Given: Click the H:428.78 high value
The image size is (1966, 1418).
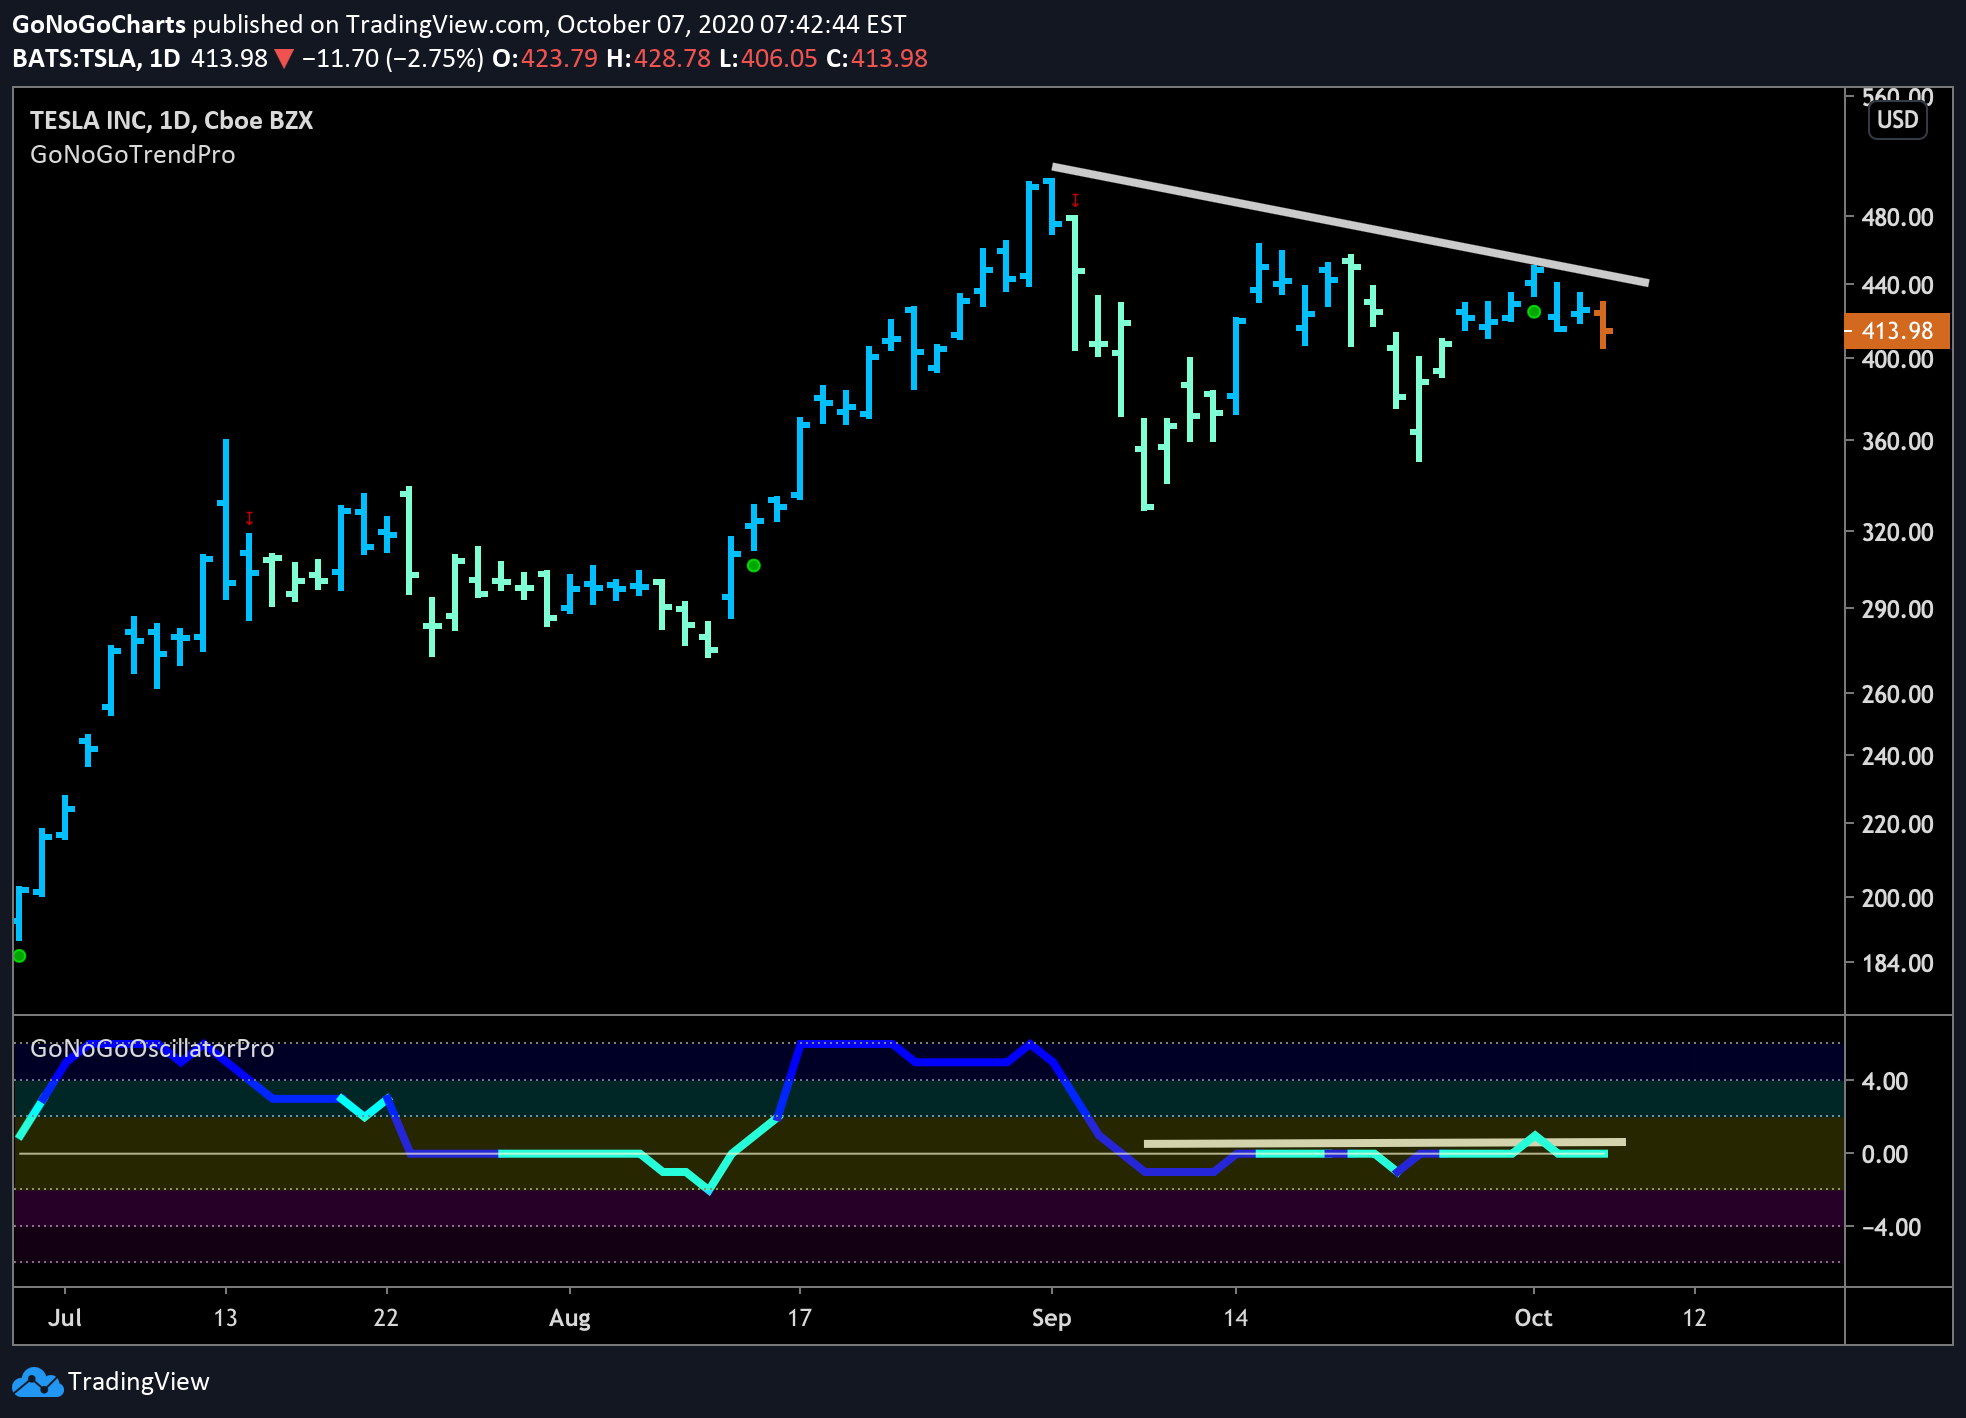Looking at the screenshot, I should (x=659, y=58).
